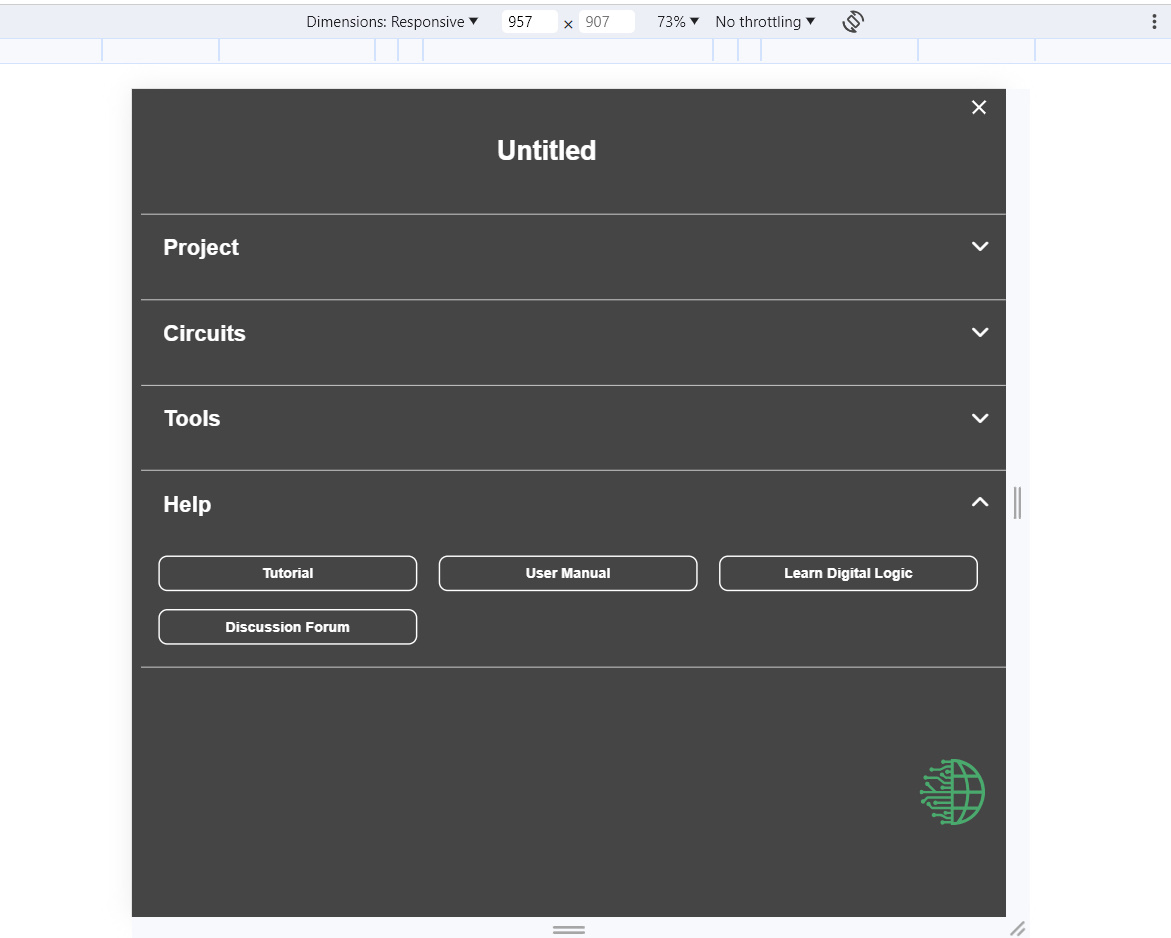The image size is (1171, 938).
Task: Grab the bottom-edge viewport resize handle
Action: point(569,929)
